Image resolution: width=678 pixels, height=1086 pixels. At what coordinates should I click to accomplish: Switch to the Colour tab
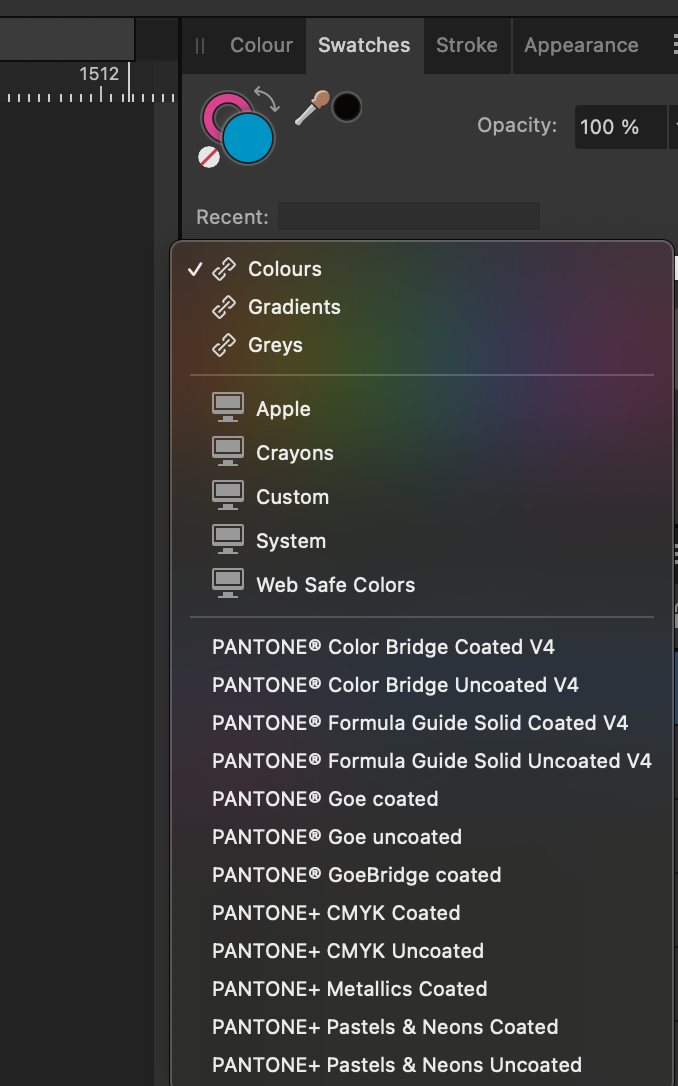261,45
